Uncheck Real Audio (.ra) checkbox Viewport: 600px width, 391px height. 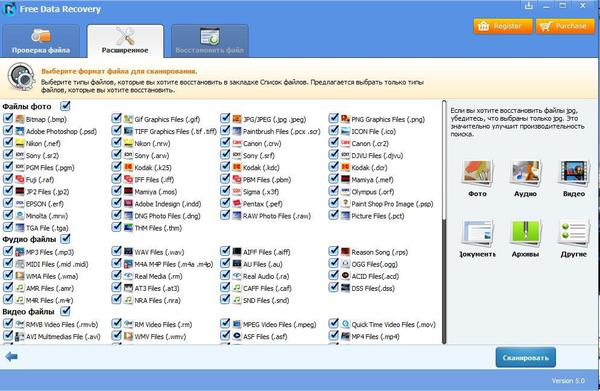coord(225,275)
